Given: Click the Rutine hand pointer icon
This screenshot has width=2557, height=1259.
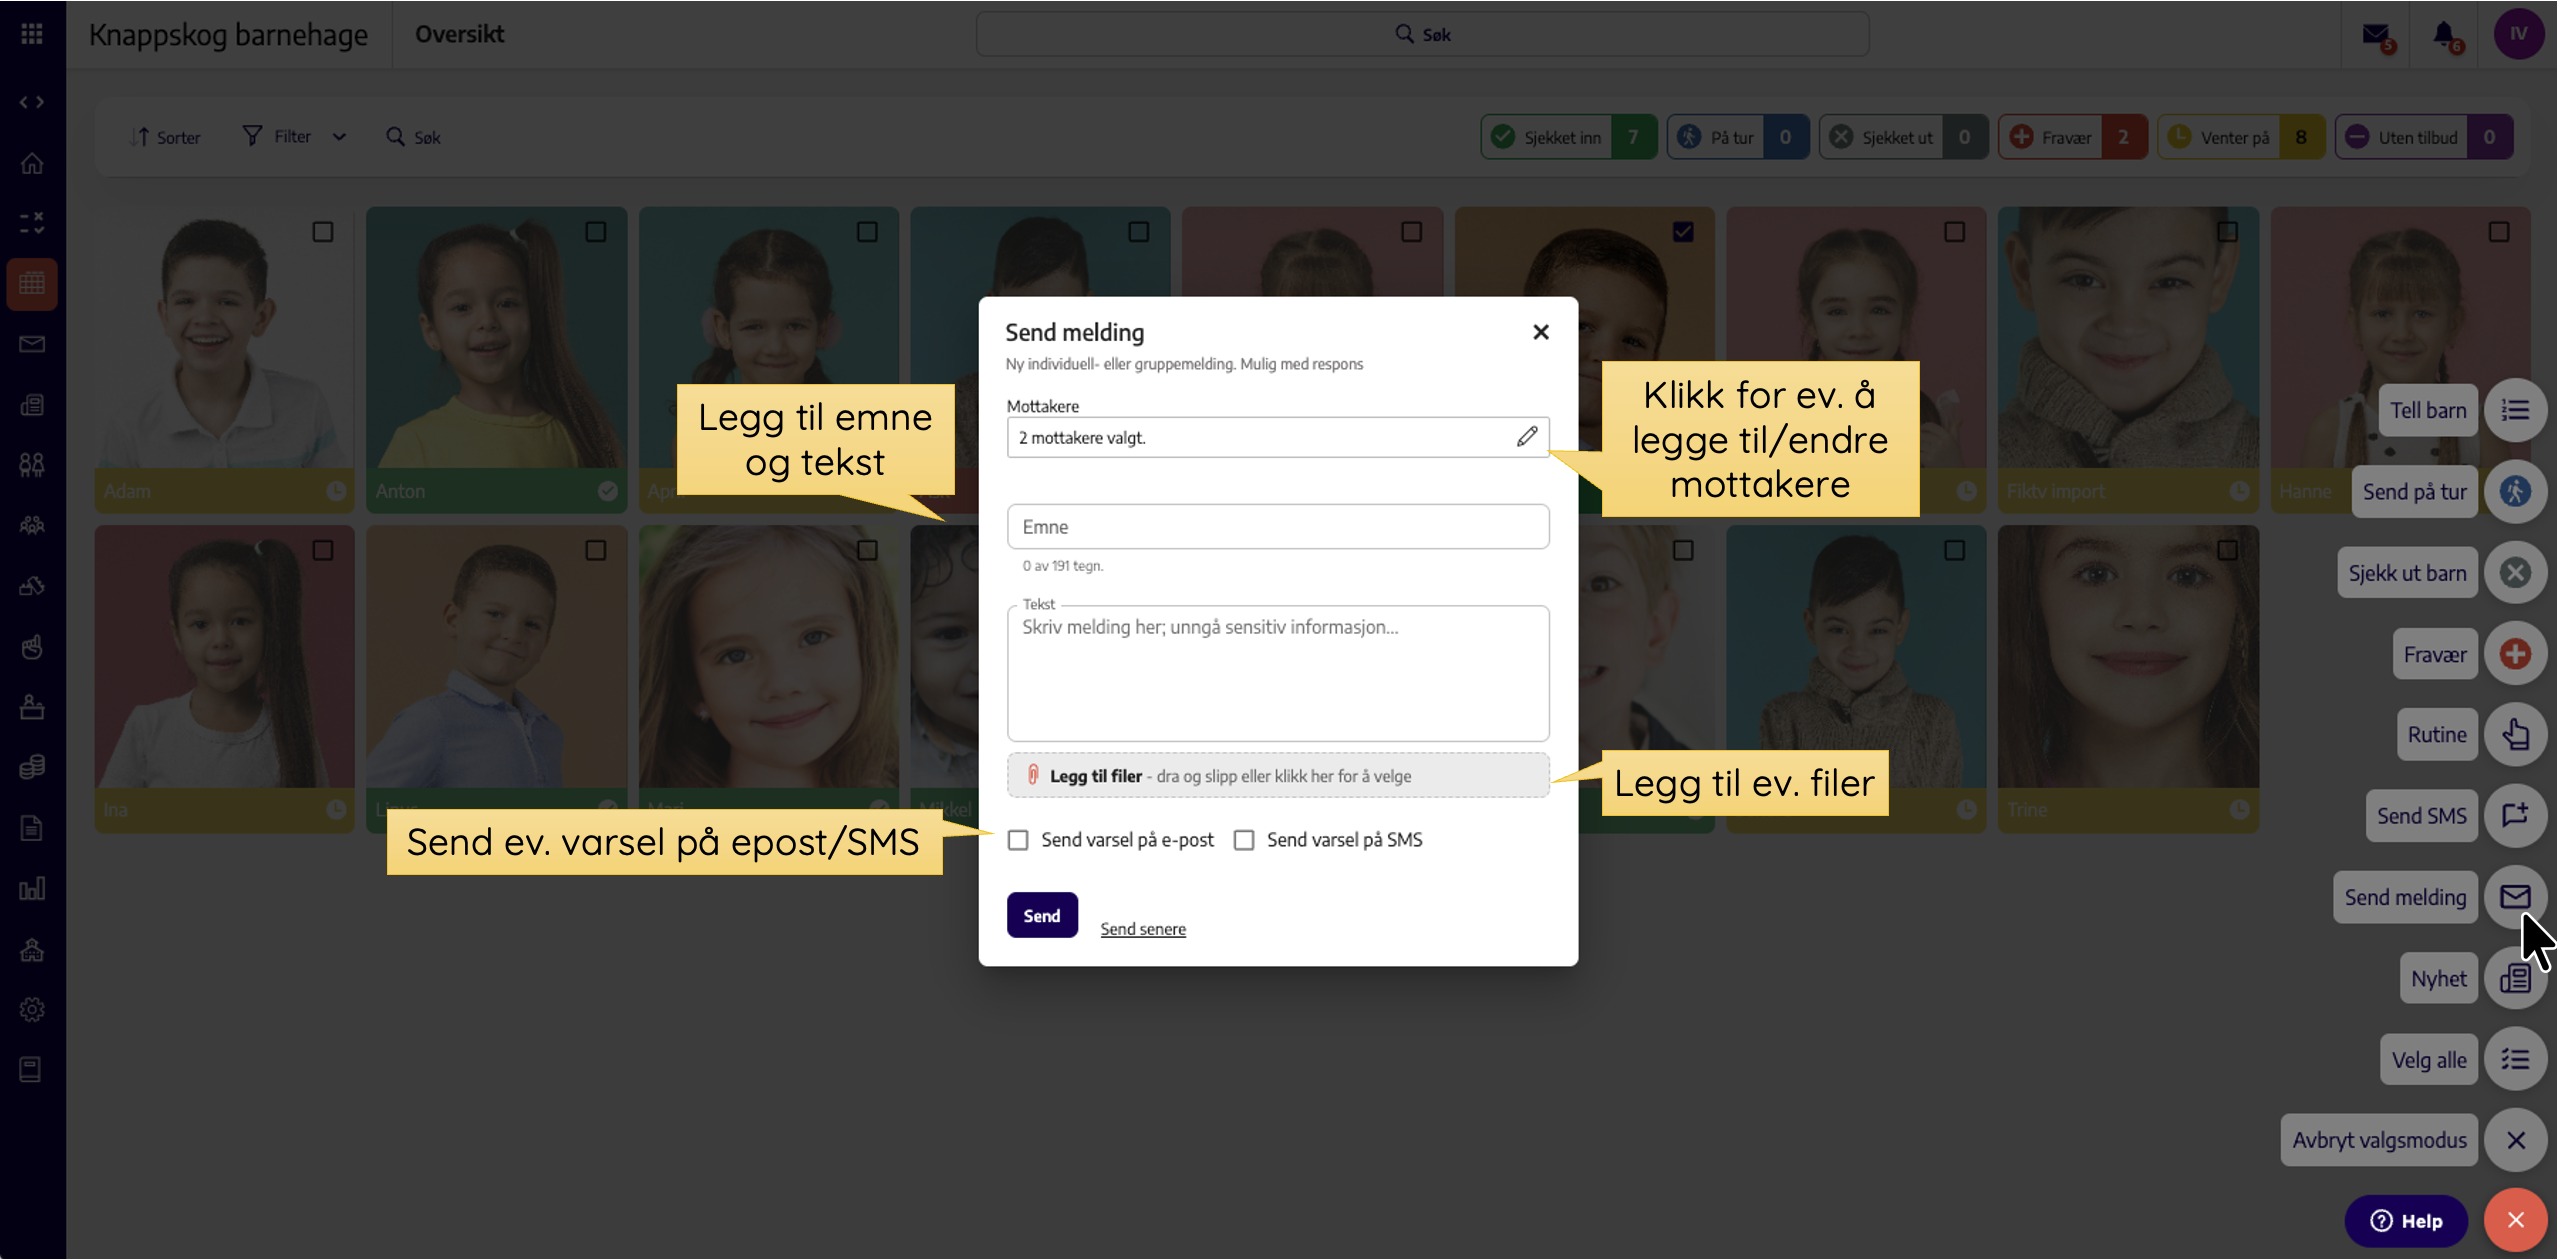Looking at the screenshot, I should [x=2516, y=735].
